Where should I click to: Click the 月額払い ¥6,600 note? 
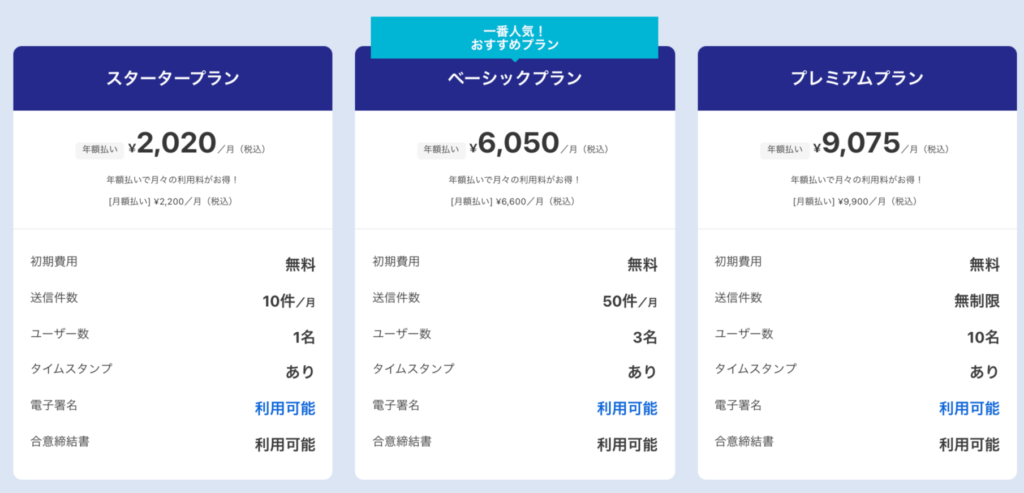tap(513, 202)
